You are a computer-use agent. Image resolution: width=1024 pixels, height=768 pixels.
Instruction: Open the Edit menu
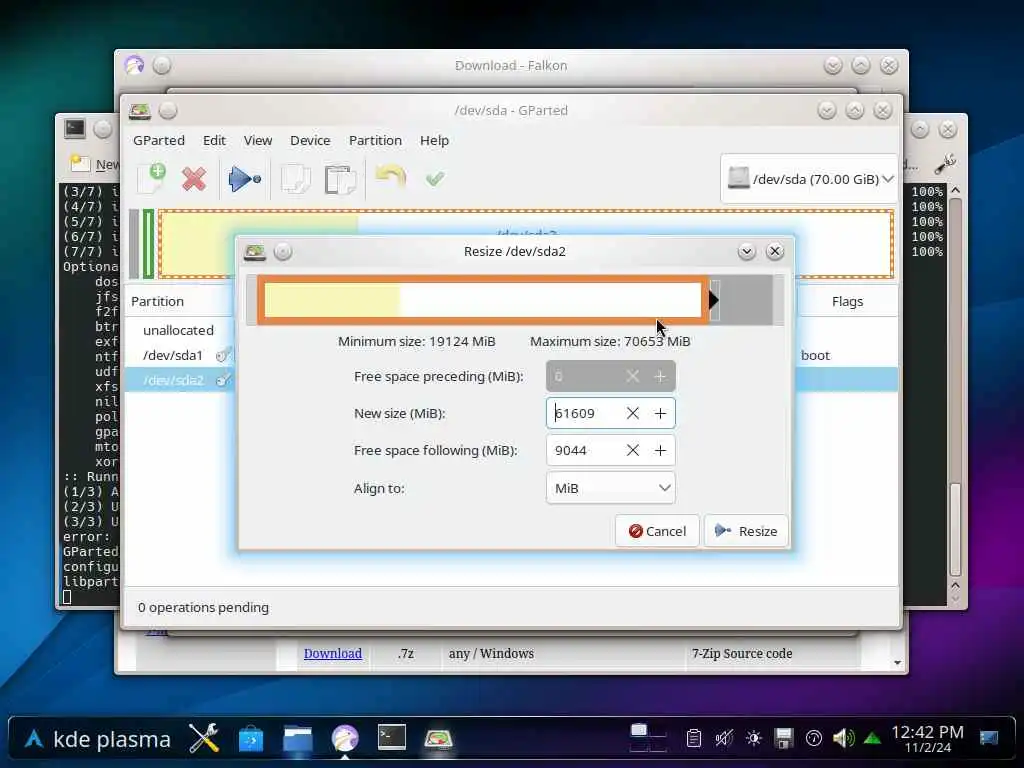[x=214, y=140]
